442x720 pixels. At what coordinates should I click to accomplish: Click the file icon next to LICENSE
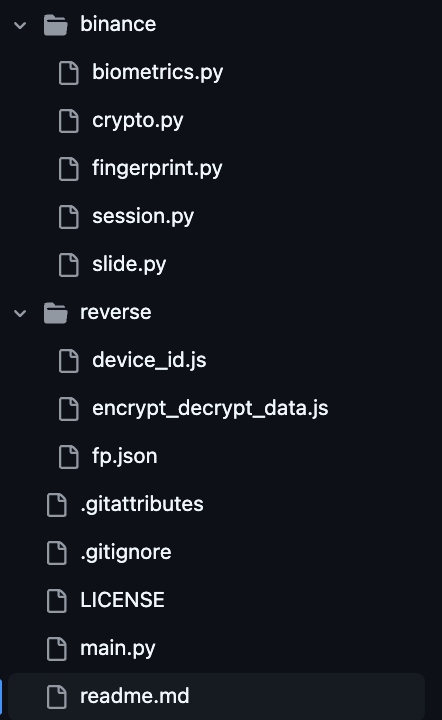point(57,601)
